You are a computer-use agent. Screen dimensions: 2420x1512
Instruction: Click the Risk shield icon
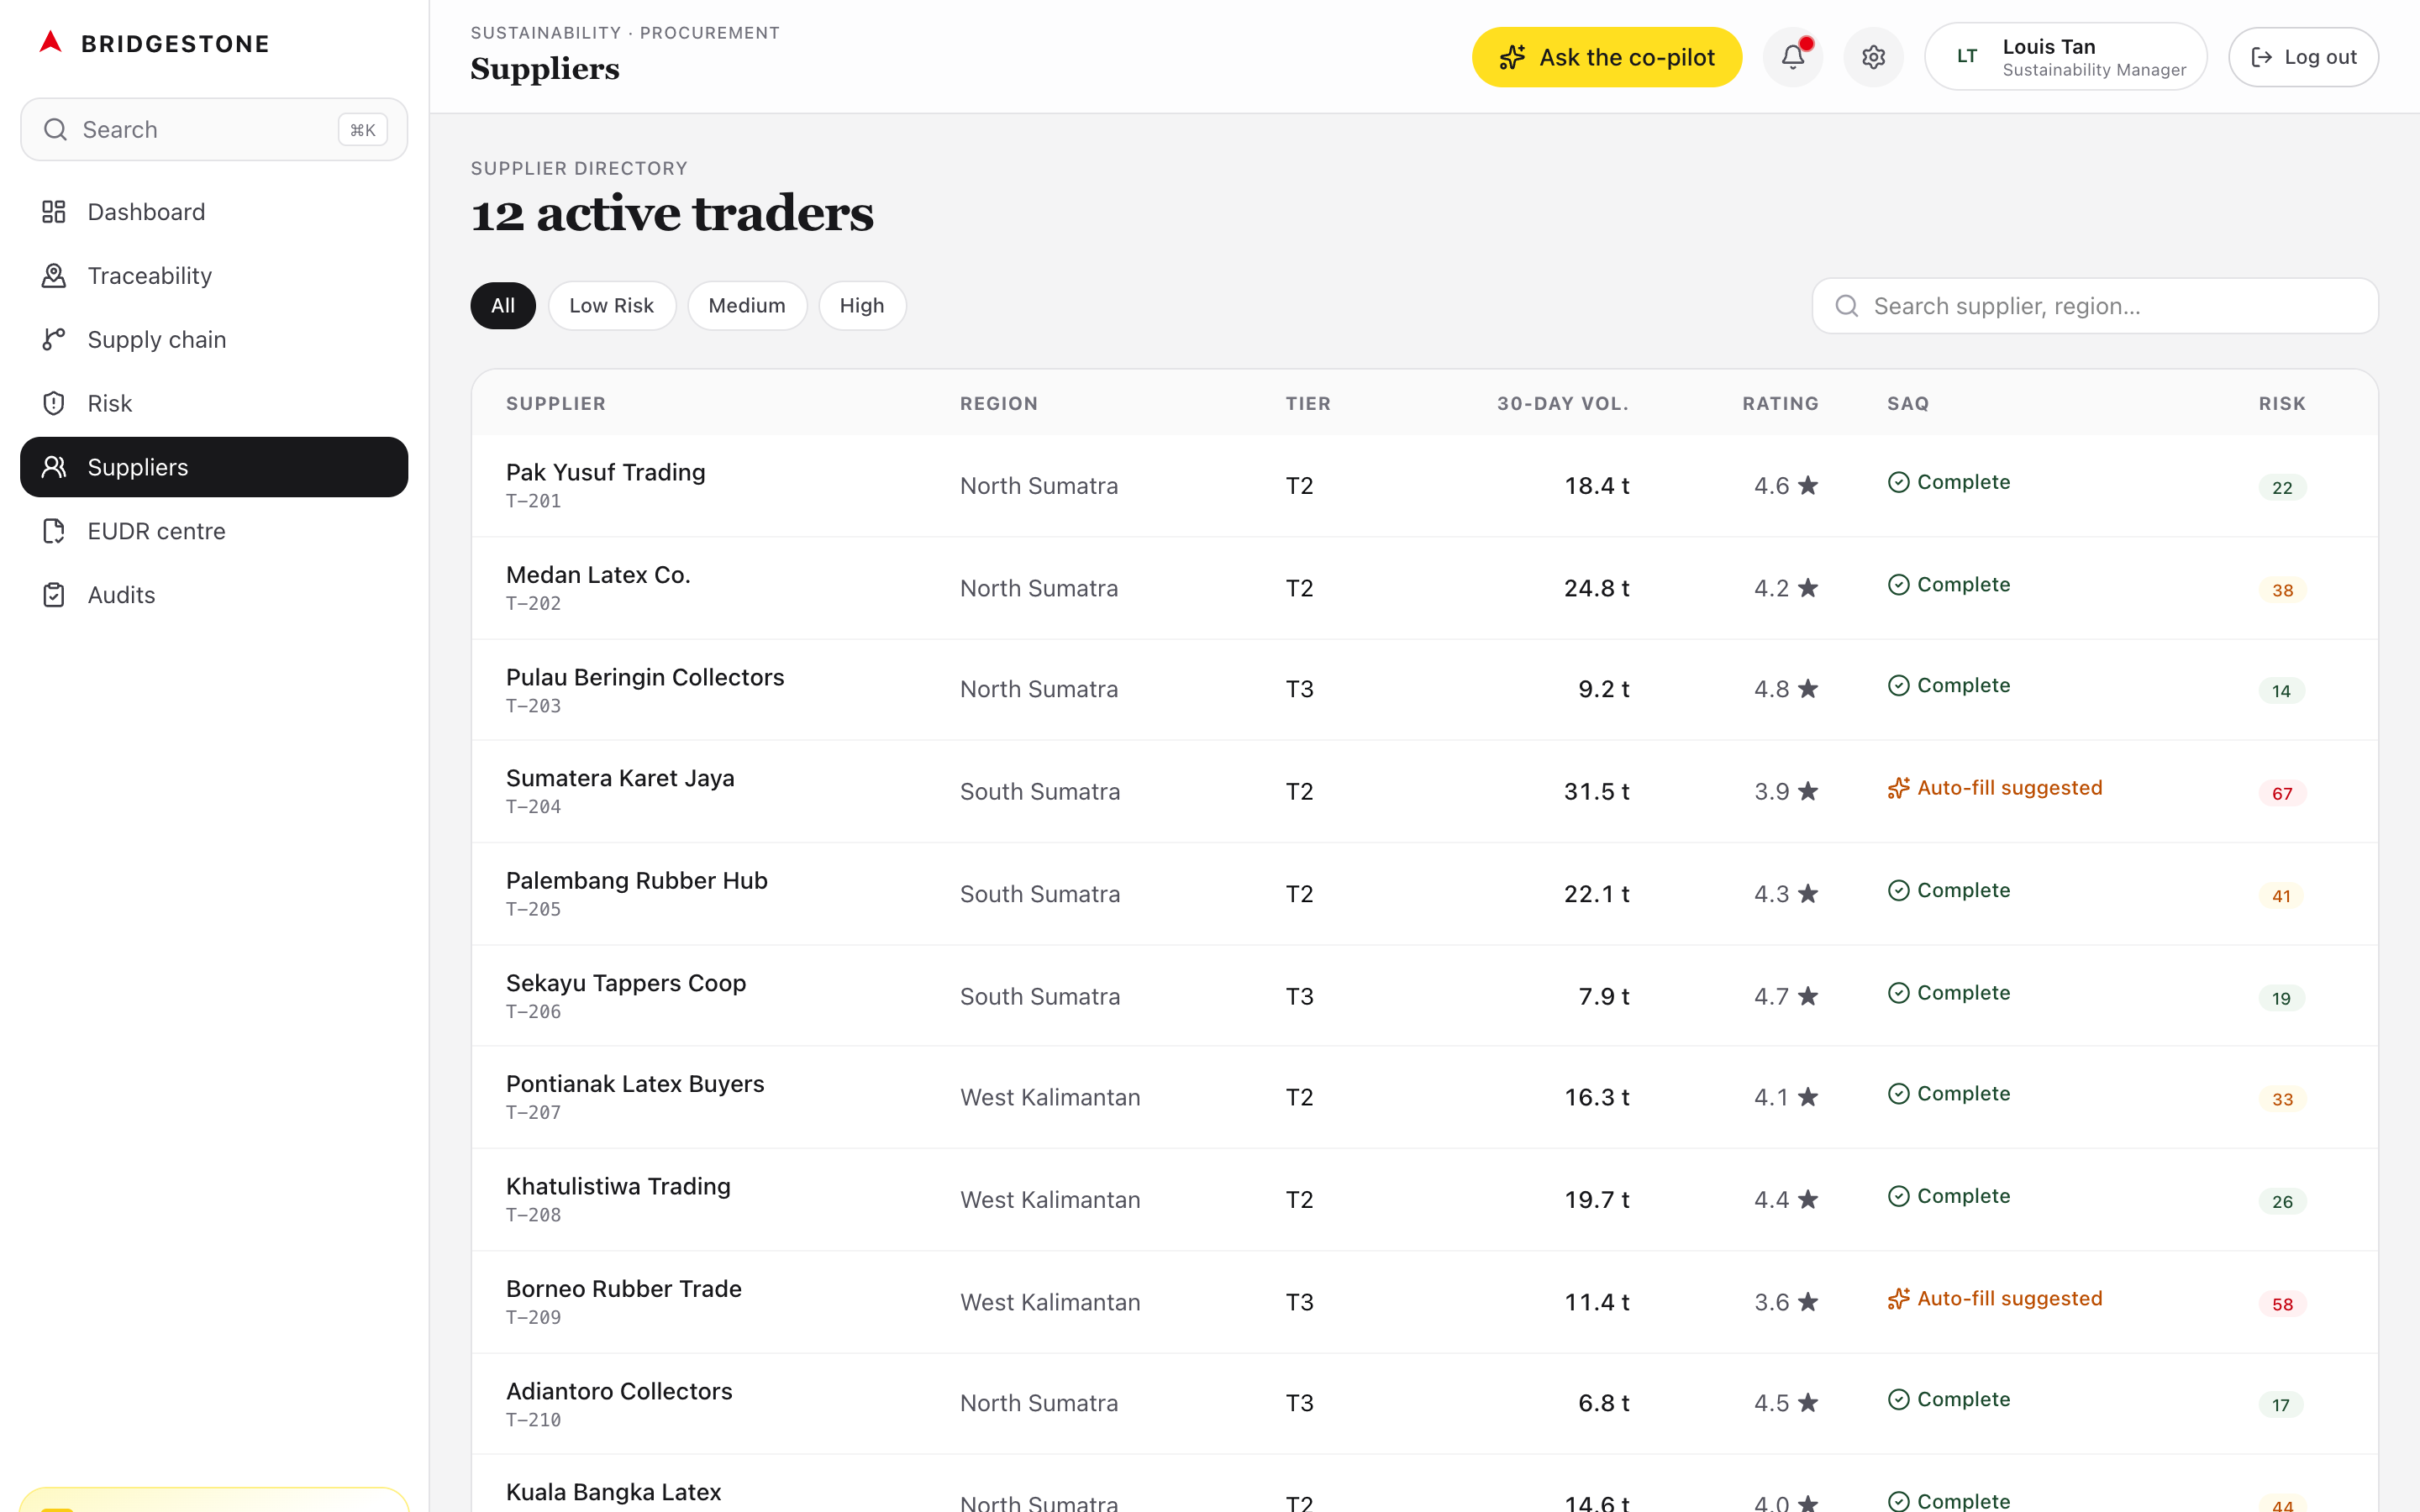click(x=54, y=403)
